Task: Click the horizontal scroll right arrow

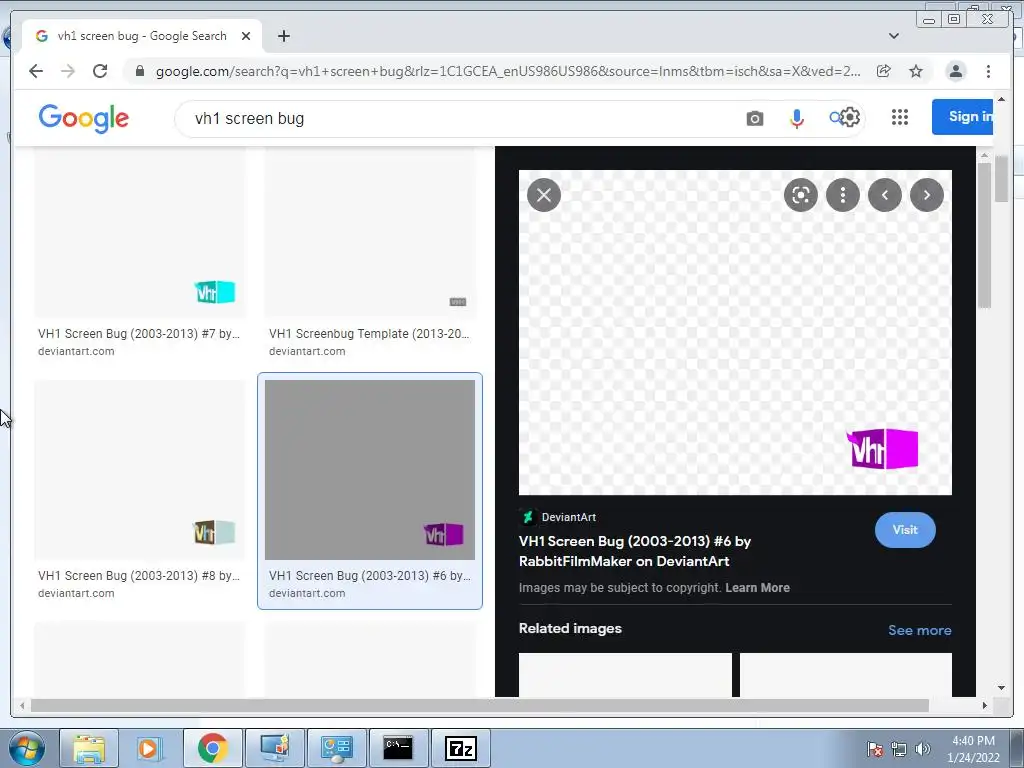Action: (985, 705)
